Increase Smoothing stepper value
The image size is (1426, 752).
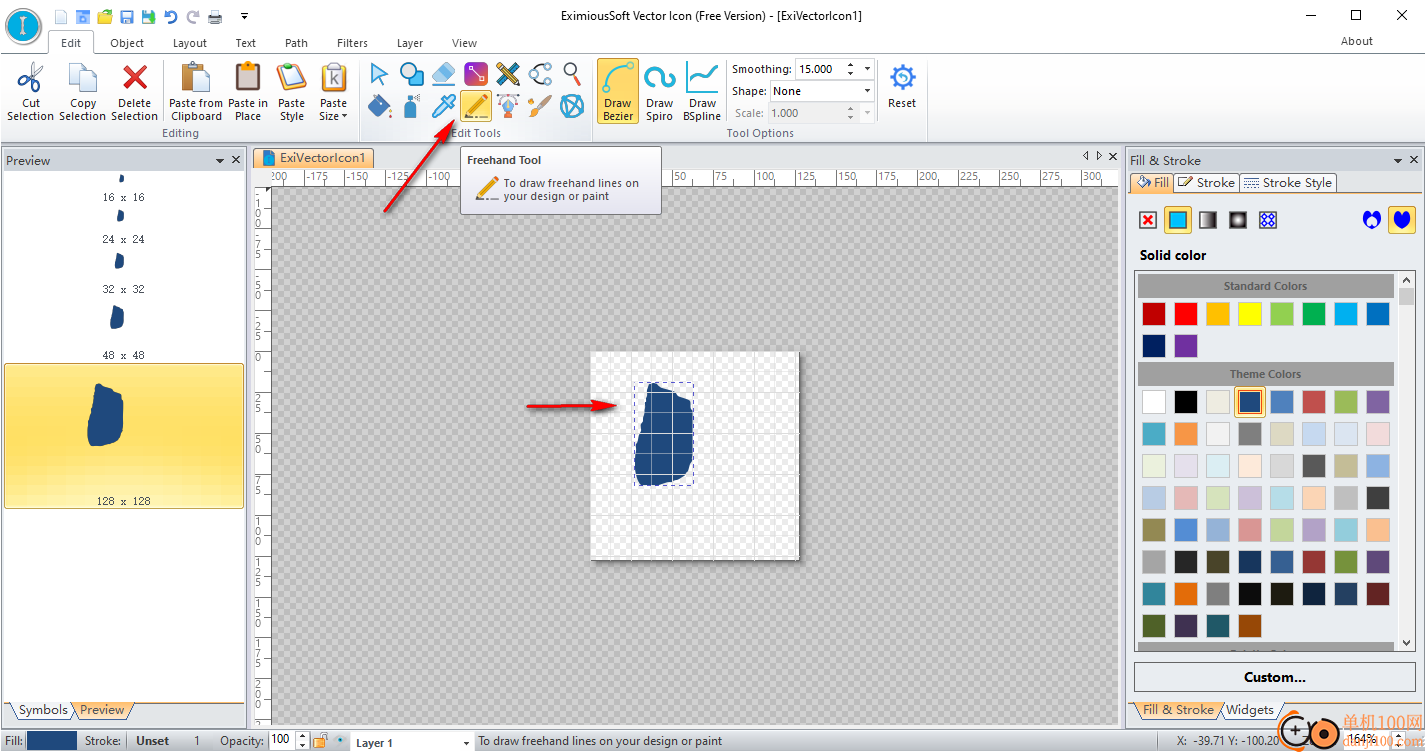850,65
